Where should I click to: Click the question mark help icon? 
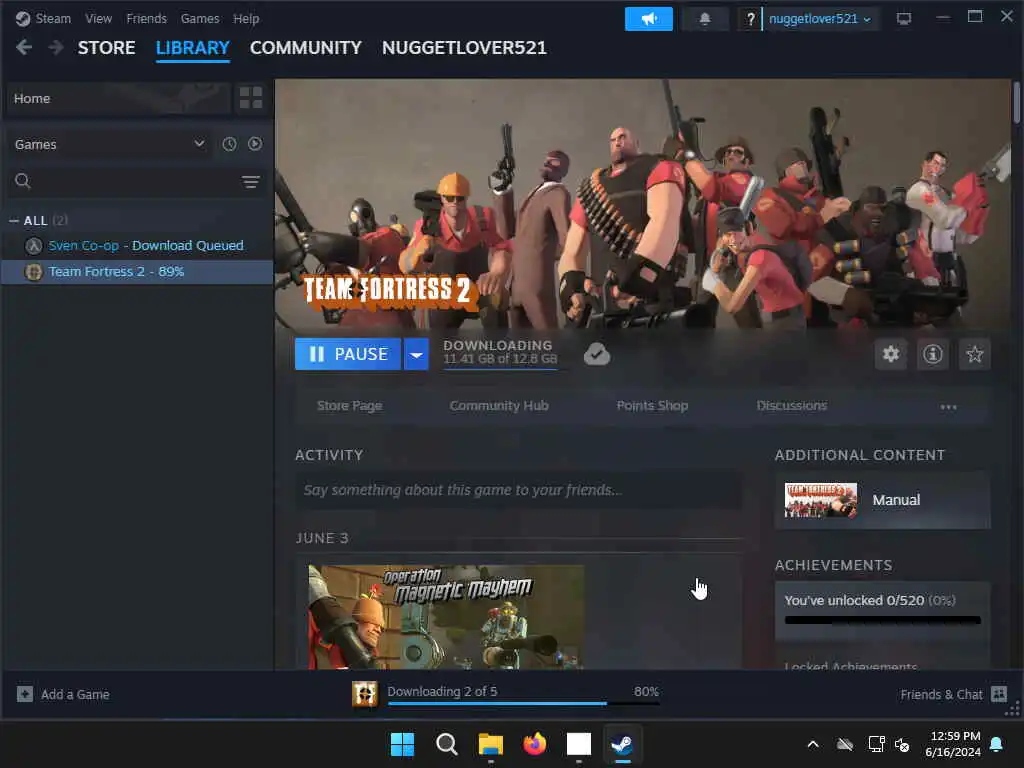750,19
